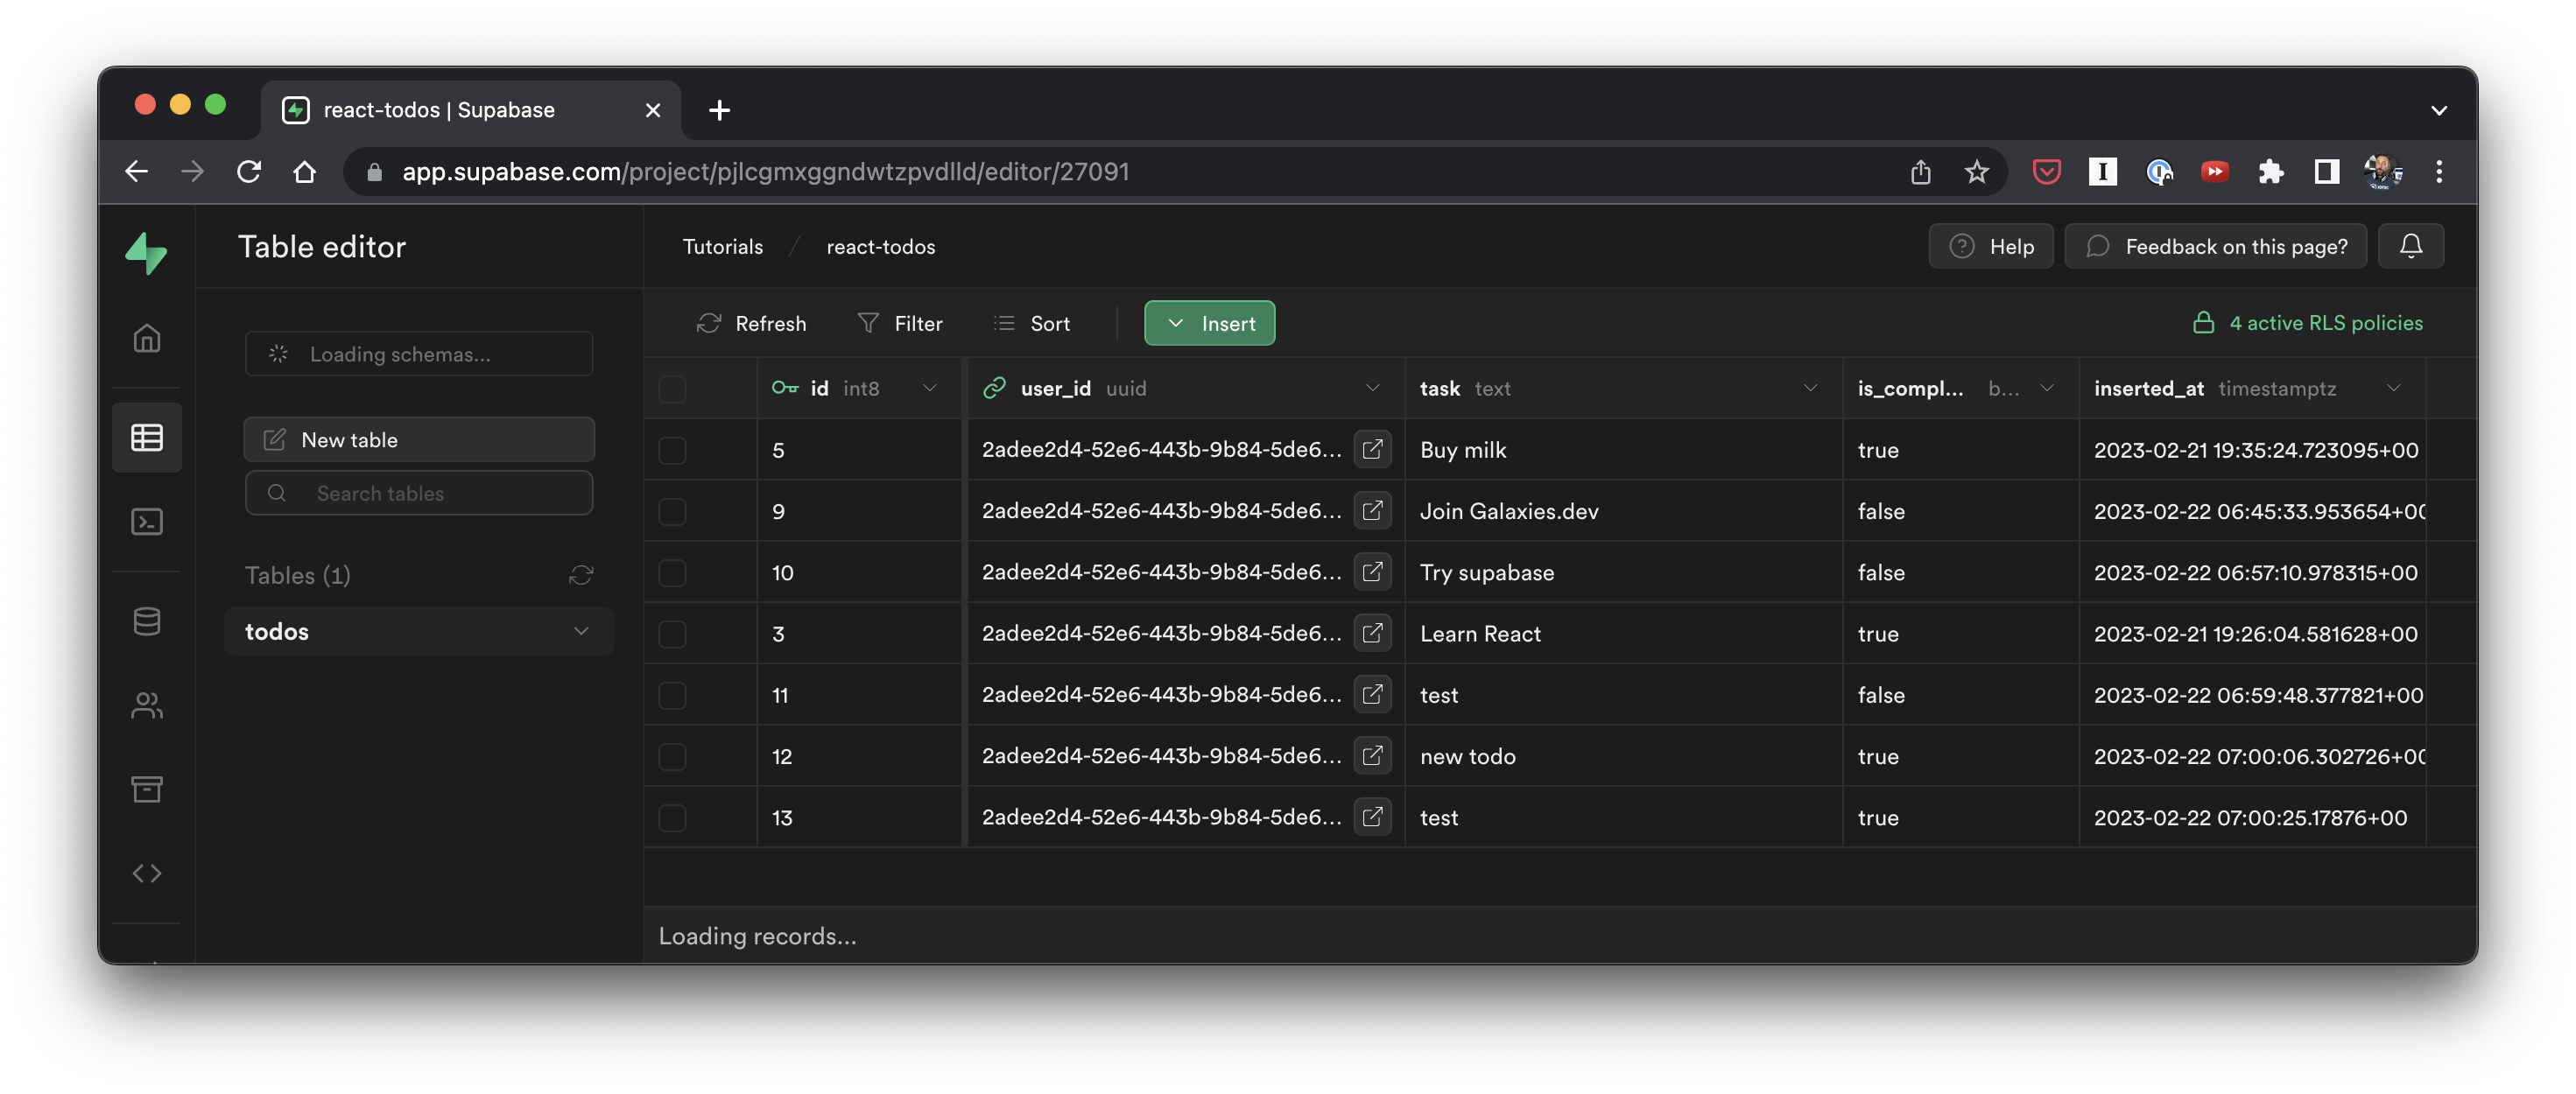This screenshot has height=1094, width=2576.
Task: Bookmark this page with the star icon
Action: [1976, 172]
